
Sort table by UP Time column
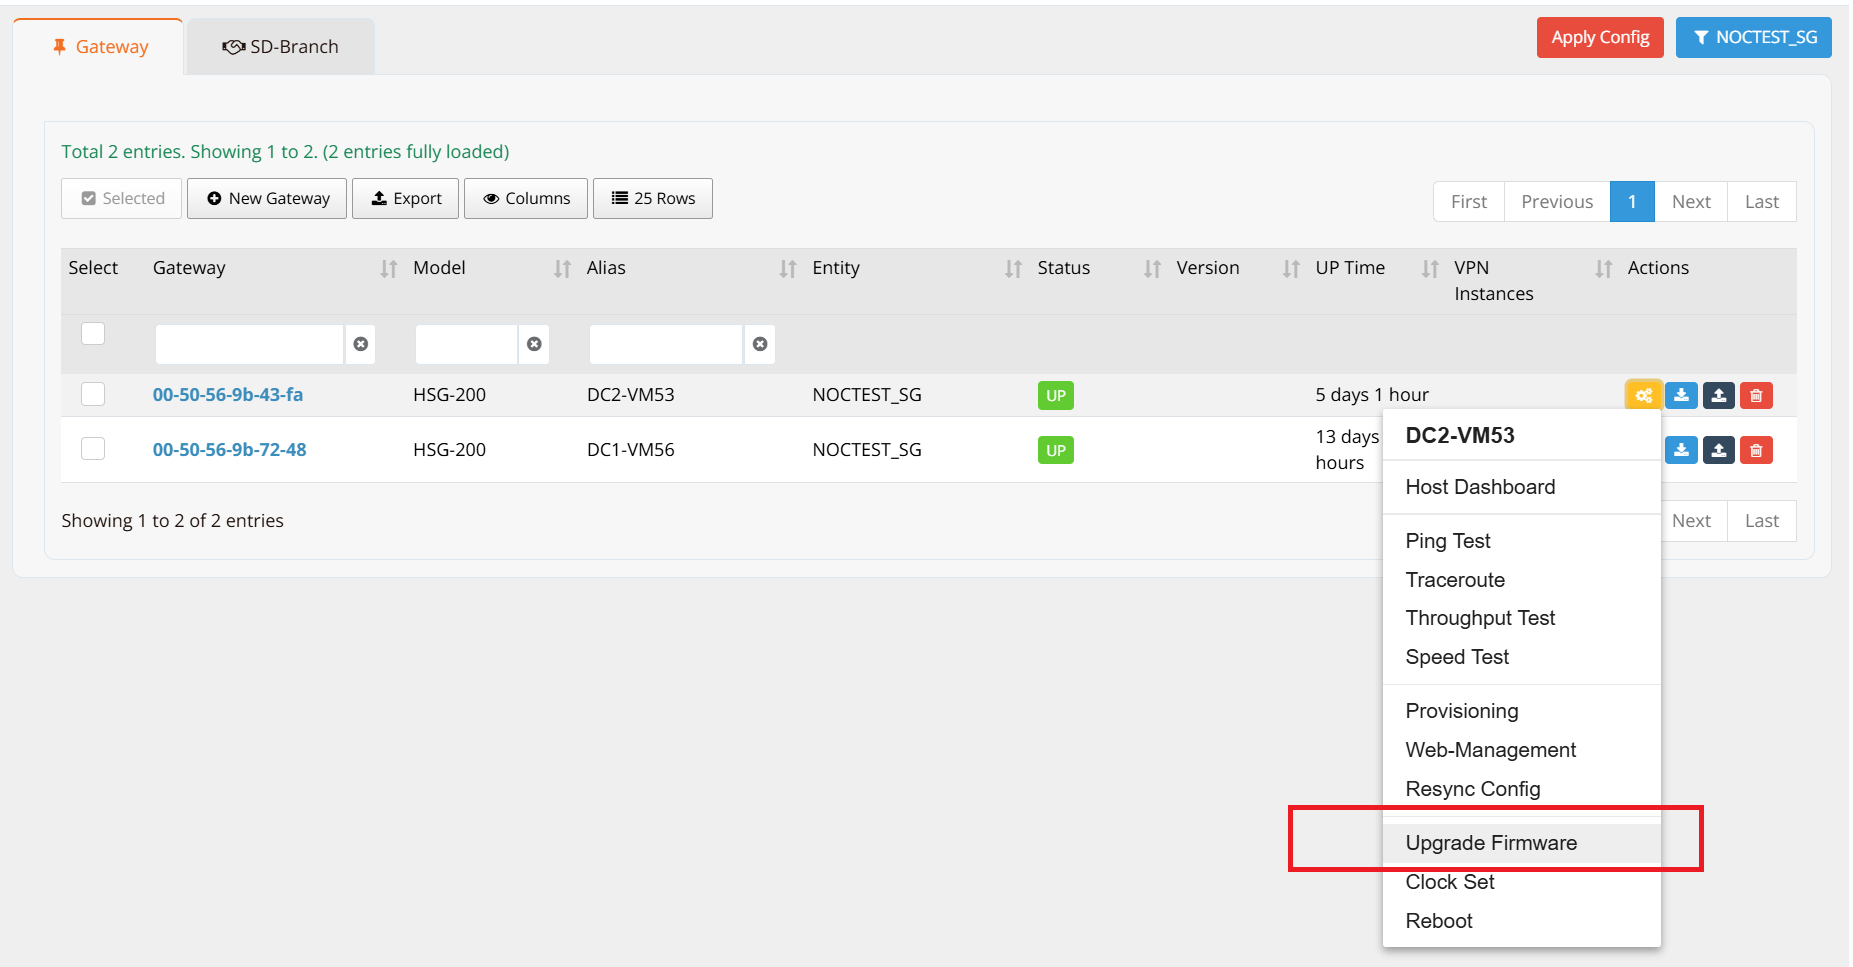(1430, 269)
